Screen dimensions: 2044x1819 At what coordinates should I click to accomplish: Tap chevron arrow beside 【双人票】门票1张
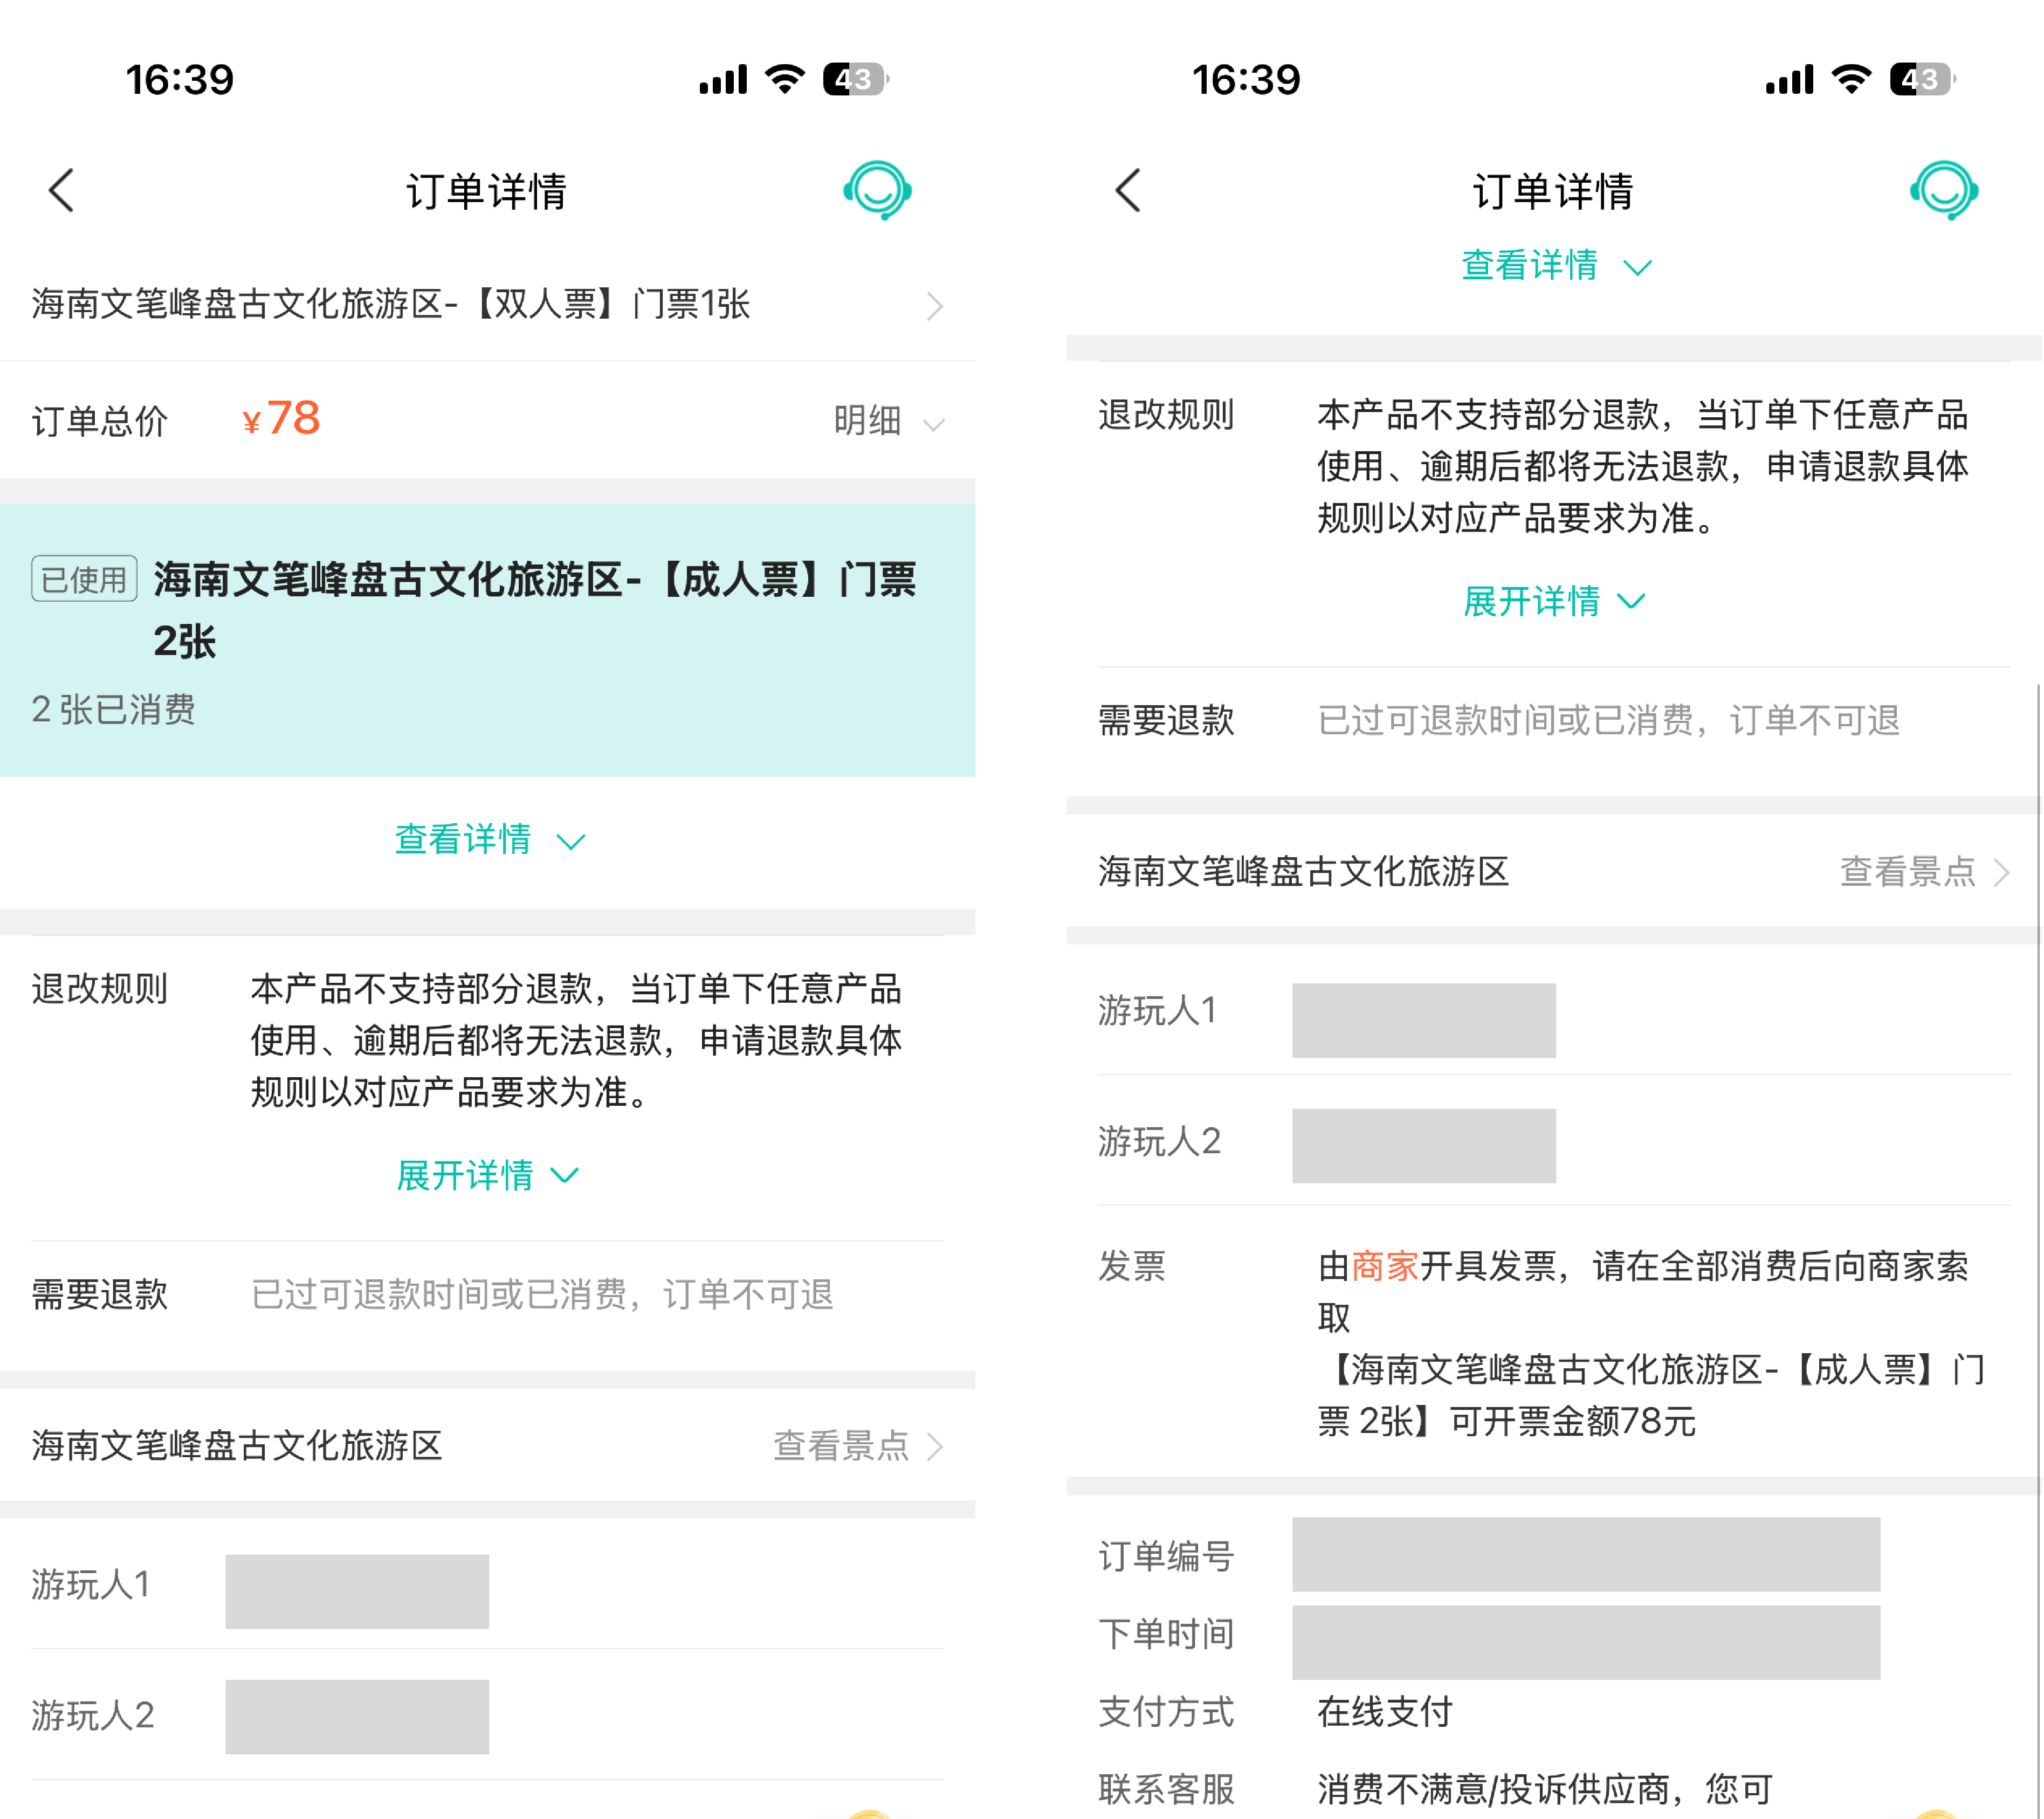coord(935,306)
